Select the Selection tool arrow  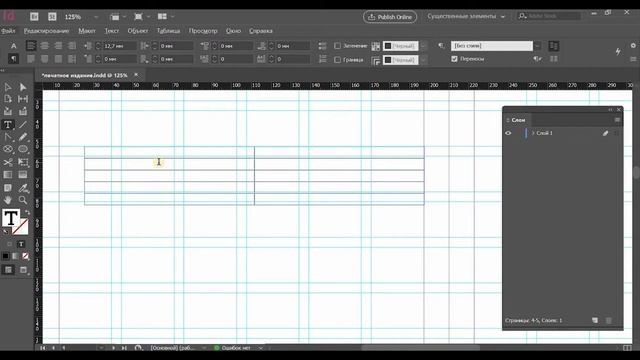(x=8, y=87)
